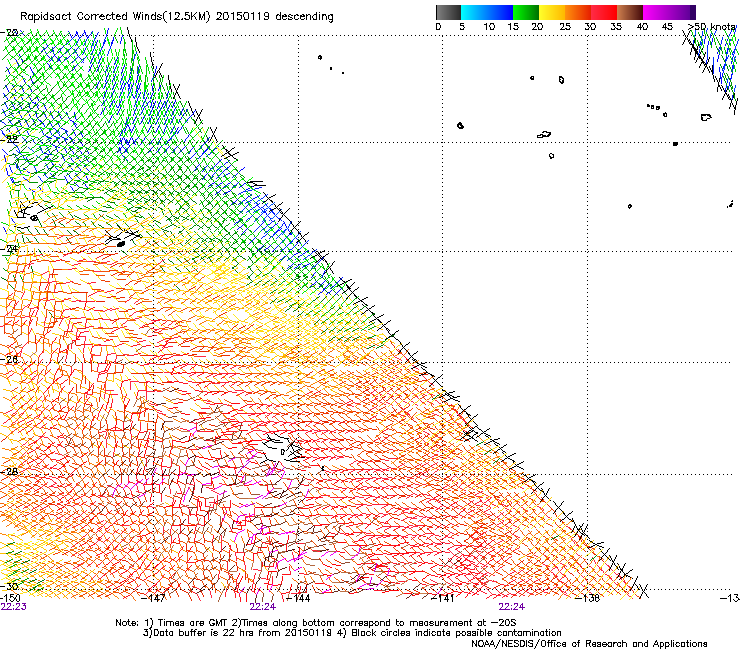Click the legend value 25
This screenshot has width=740, height=650.
[x=565, y=27]
